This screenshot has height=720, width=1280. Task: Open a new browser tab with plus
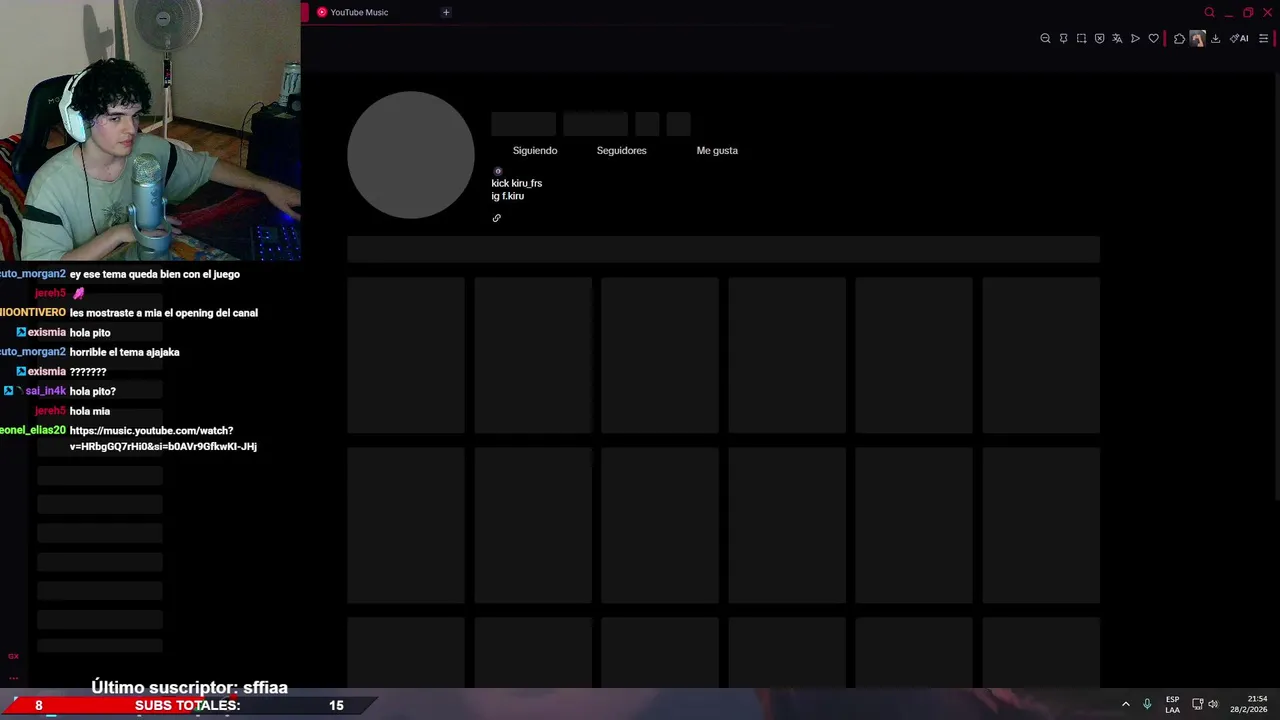(446, 12)
